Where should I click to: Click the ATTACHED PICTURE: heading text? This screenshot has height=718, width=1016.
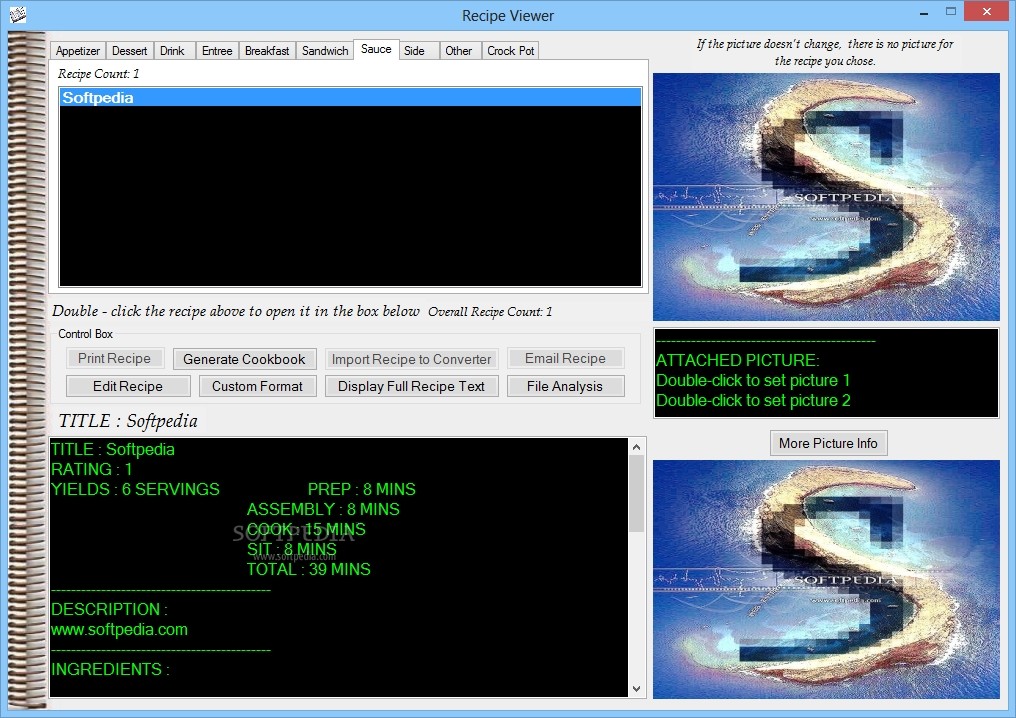(738, 360)
